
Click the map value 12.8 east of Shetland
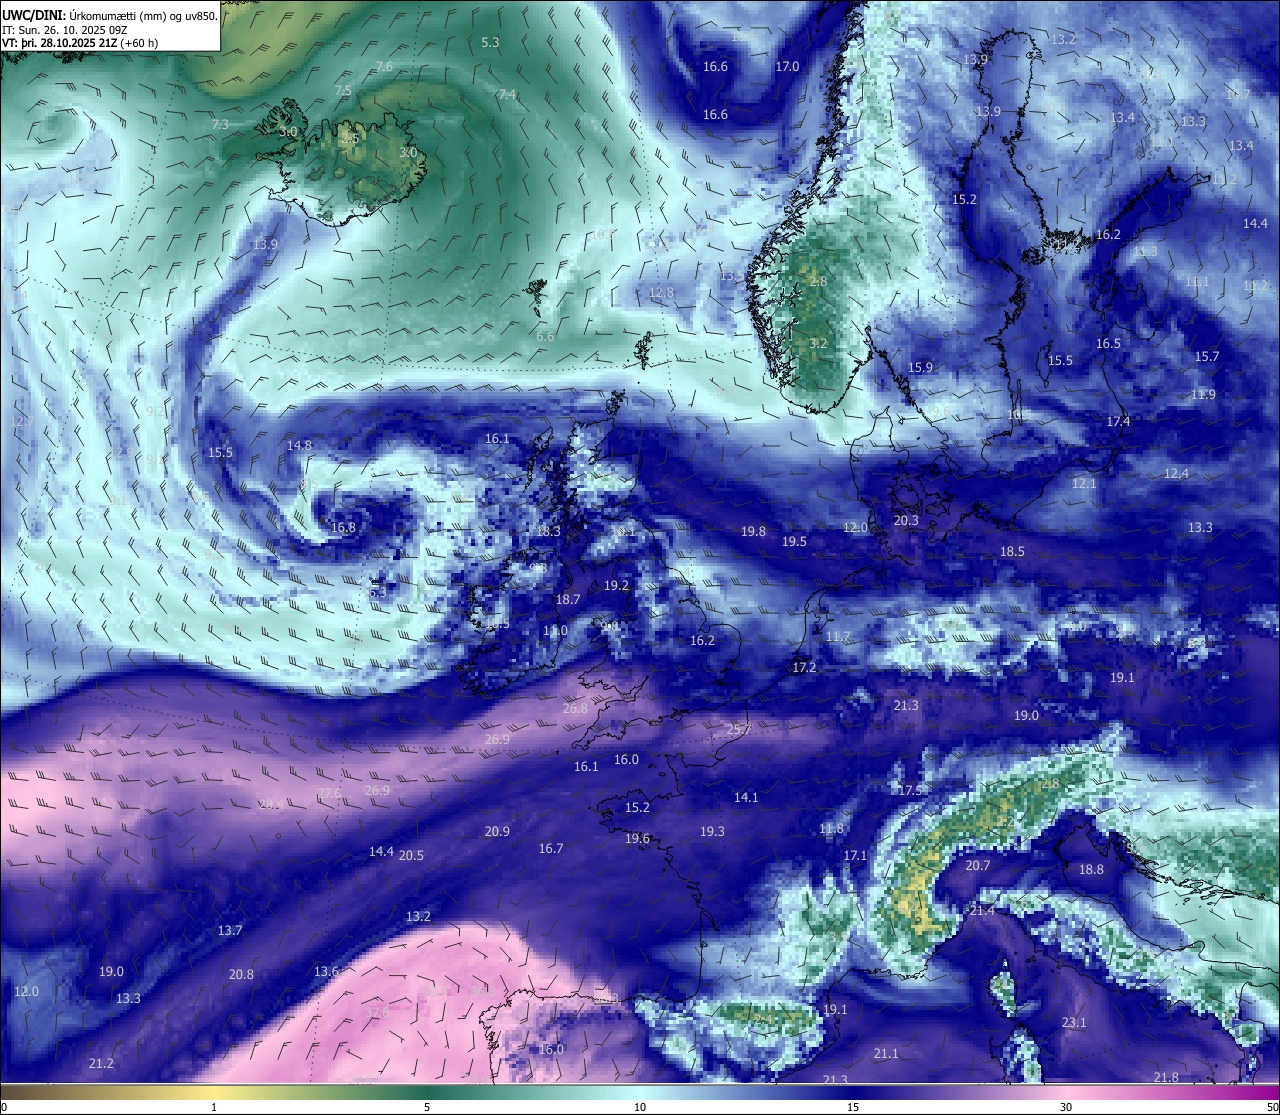tap(661, 293)
